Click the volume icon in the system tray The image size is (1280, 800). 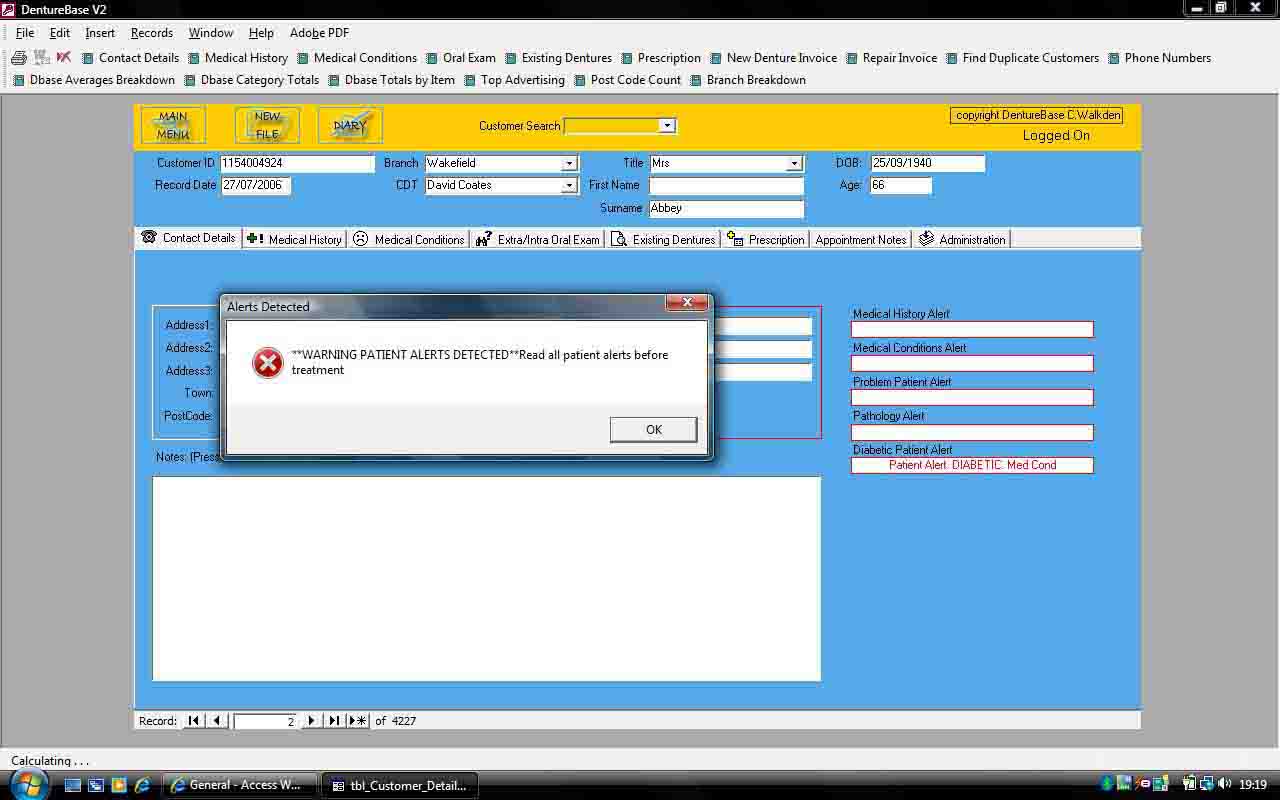[1225, 785]
